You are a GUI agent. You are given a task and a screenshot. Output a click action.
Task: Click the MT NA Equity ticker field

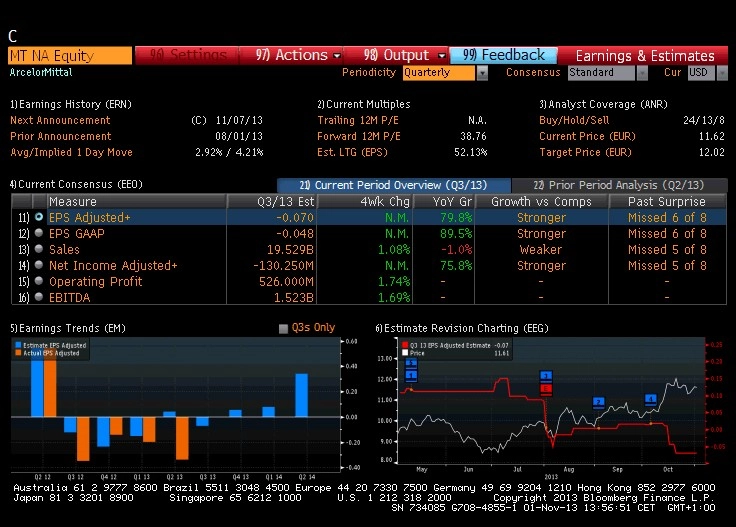[x=70, y=55]
